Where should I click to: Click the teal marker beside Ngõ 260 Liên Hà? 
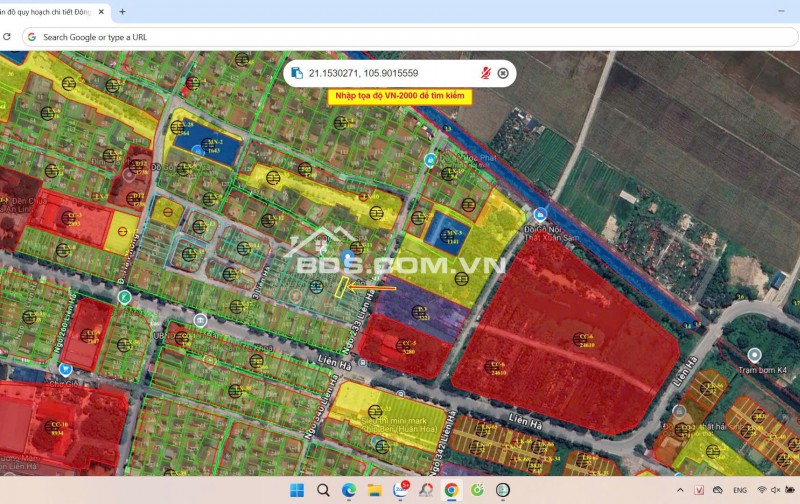(x=124, y=297)
